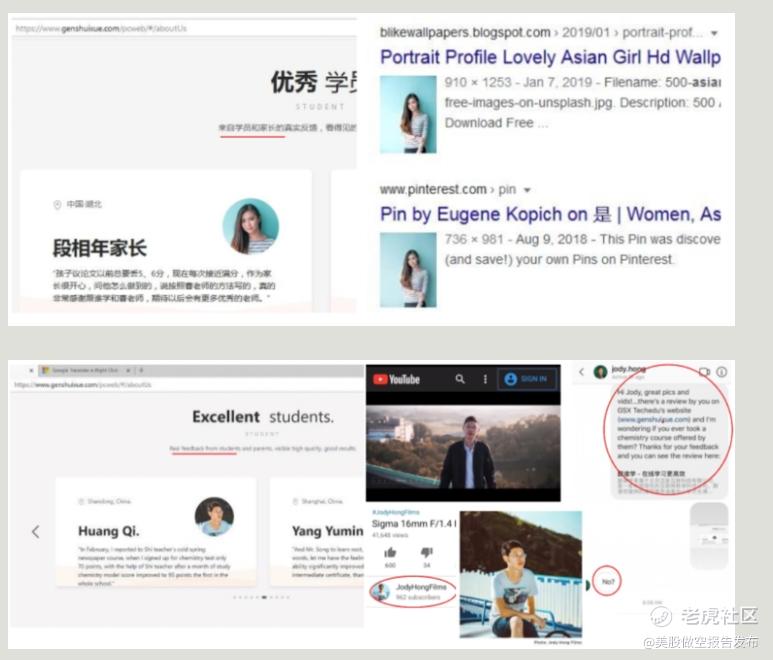Click location icon on Yang Yumin card
The image size is (773, 660).
click(x=295, y=501)
